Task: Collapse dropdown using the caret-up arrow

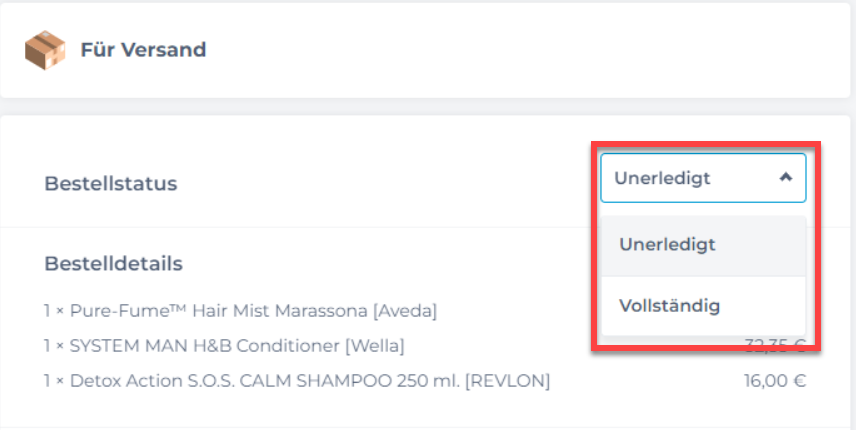Action: (x=786, y=177)
